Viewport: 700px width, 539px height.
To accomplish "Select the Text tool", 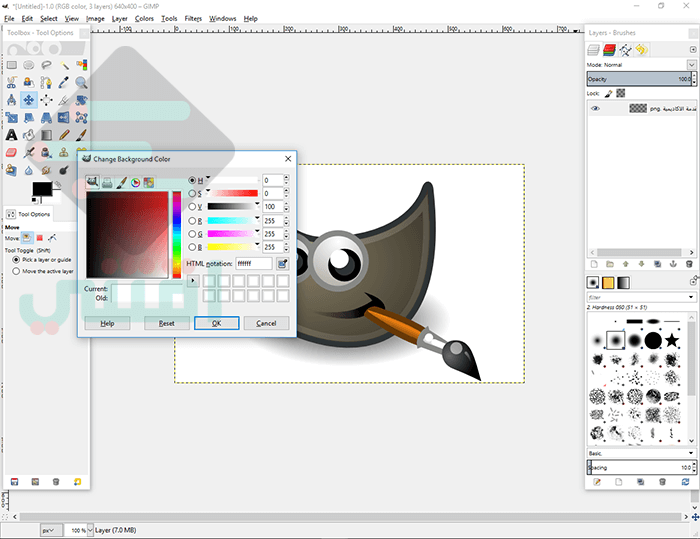I will click(x=12, y=135).
